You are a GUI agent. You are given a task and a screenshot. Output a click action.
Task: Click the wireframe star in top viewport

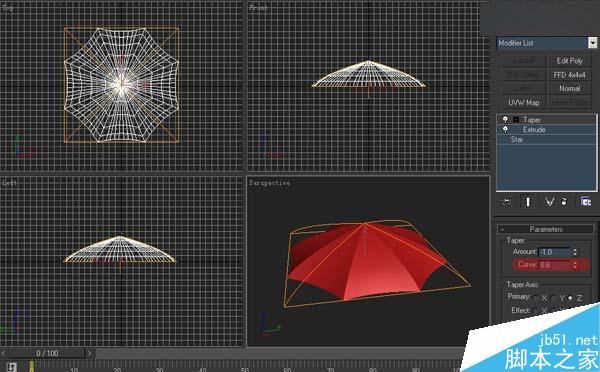[x=121, y=85]
